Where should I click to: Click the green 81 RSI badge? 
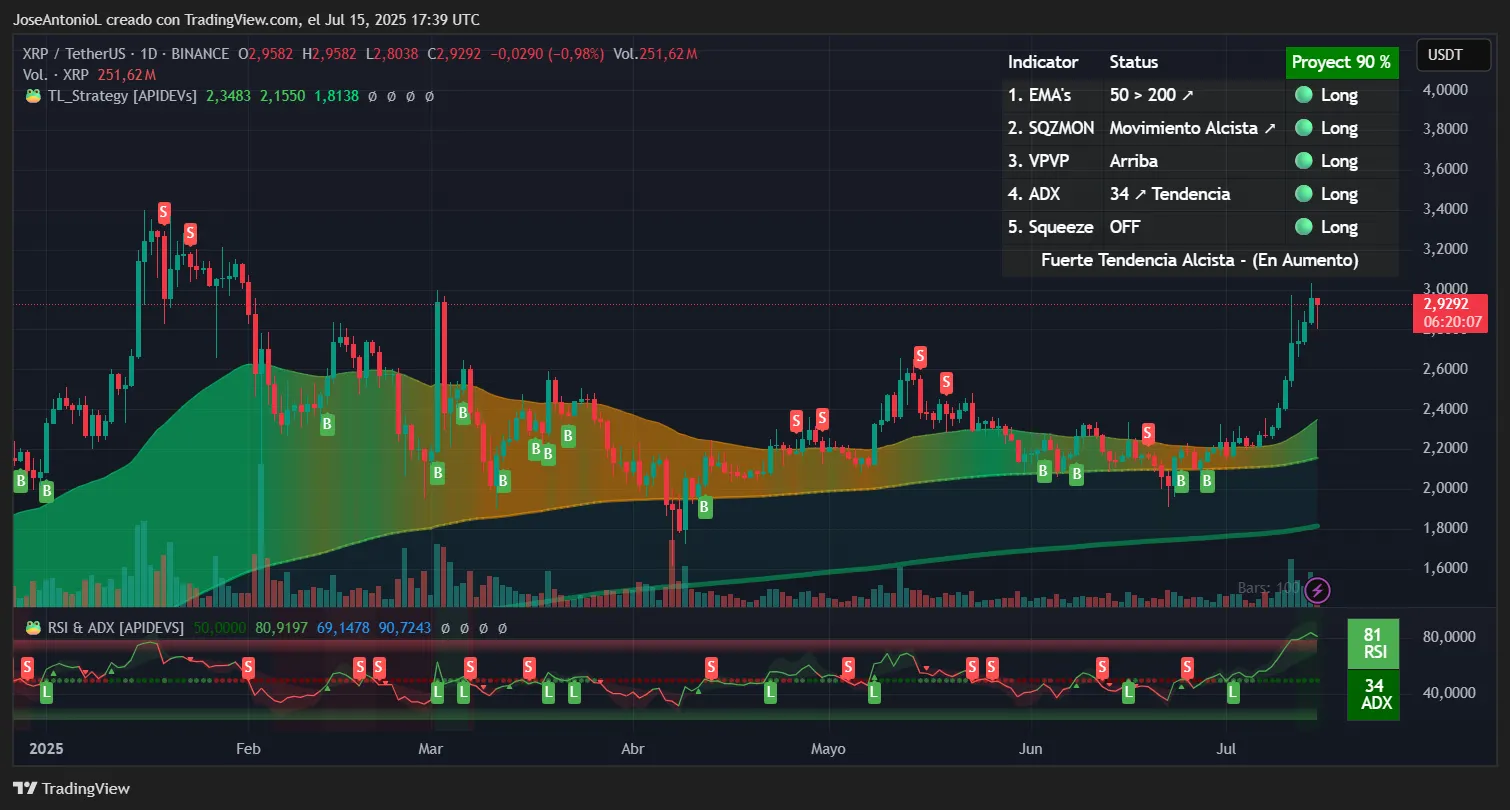[x=1374, y=642]
